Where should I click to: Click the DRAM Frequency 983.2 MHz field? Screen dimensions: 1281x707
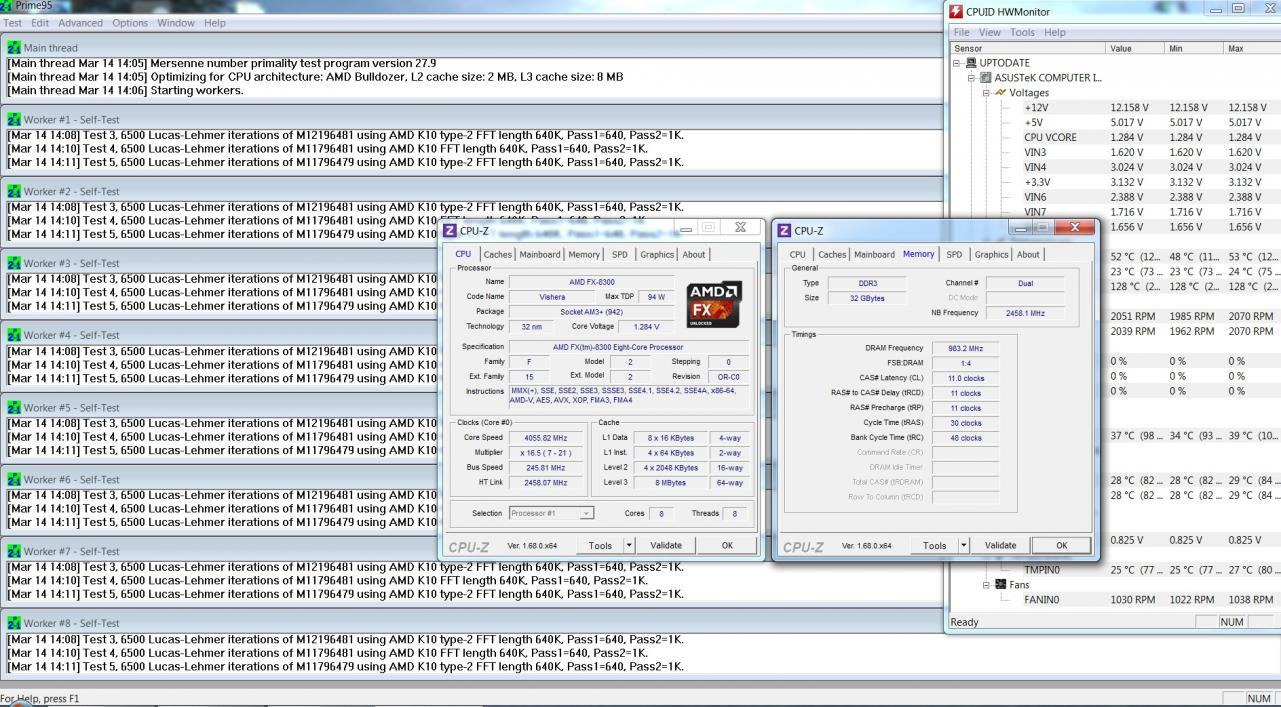(x=966, y=348)
